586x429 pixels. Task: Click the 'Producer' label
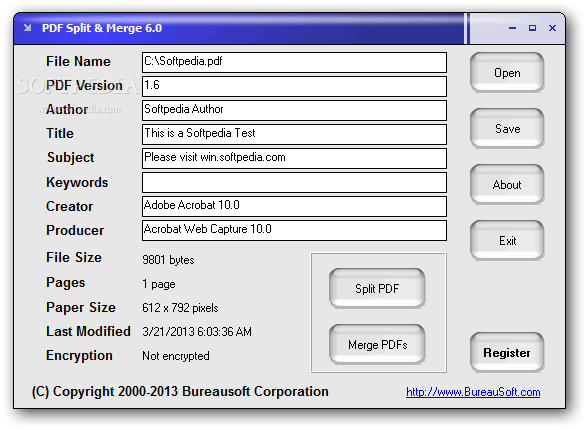click(75, 230)
